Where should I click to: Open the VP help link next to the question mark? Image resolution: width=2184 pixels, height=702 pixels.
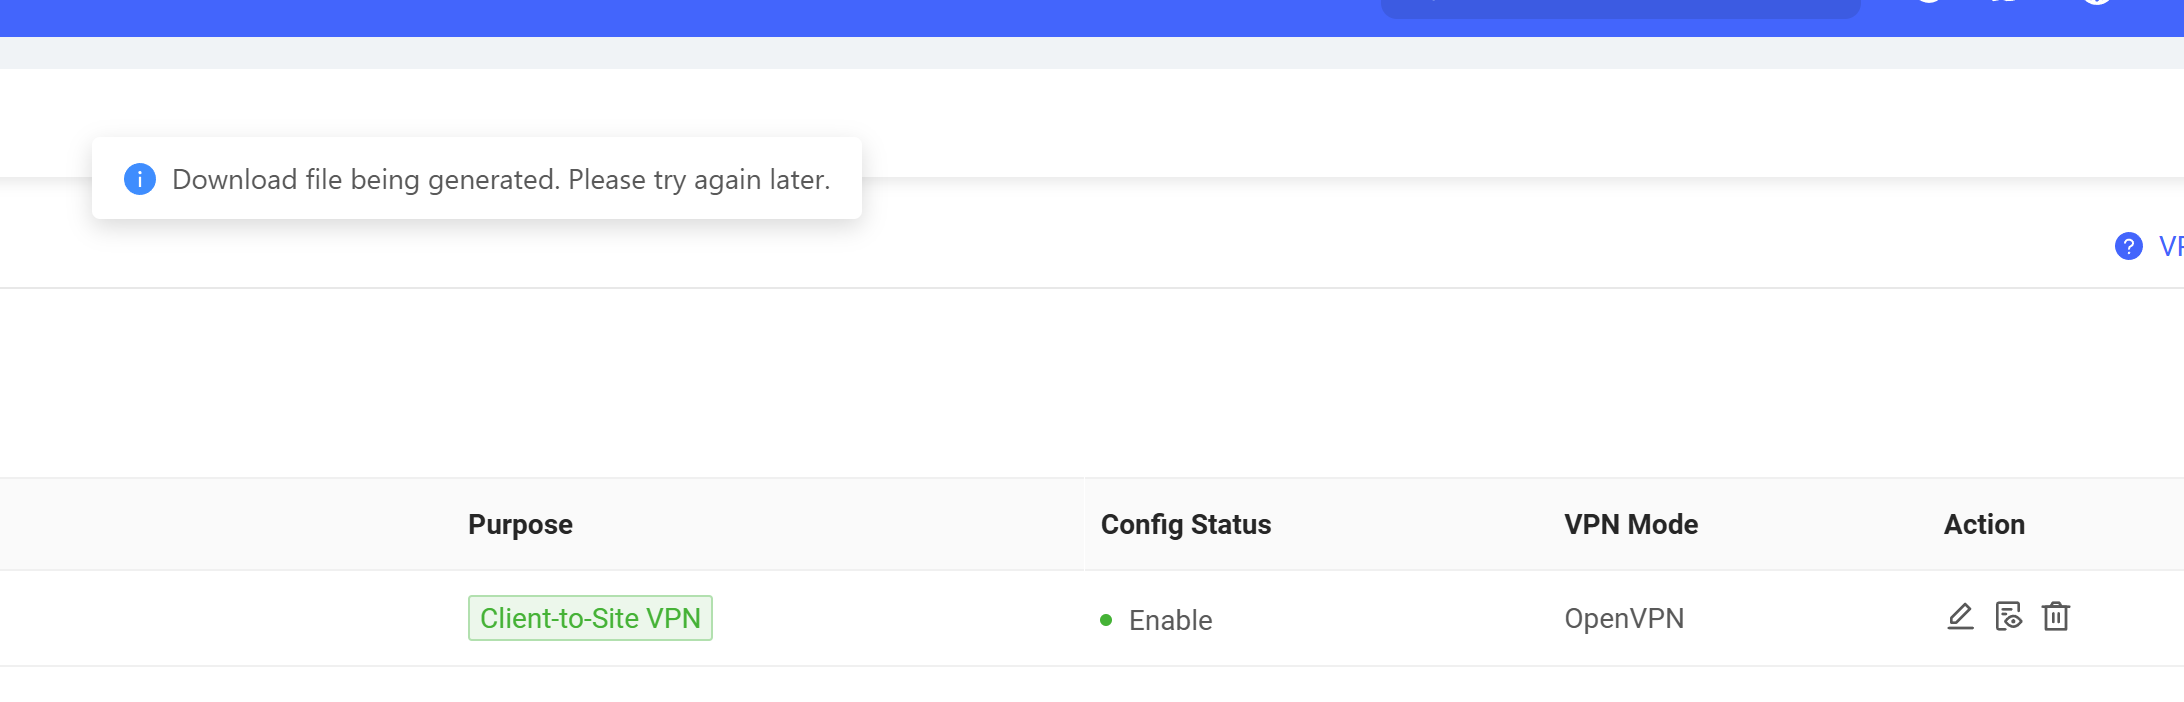pyautogui.click(x=2171, y=246)
